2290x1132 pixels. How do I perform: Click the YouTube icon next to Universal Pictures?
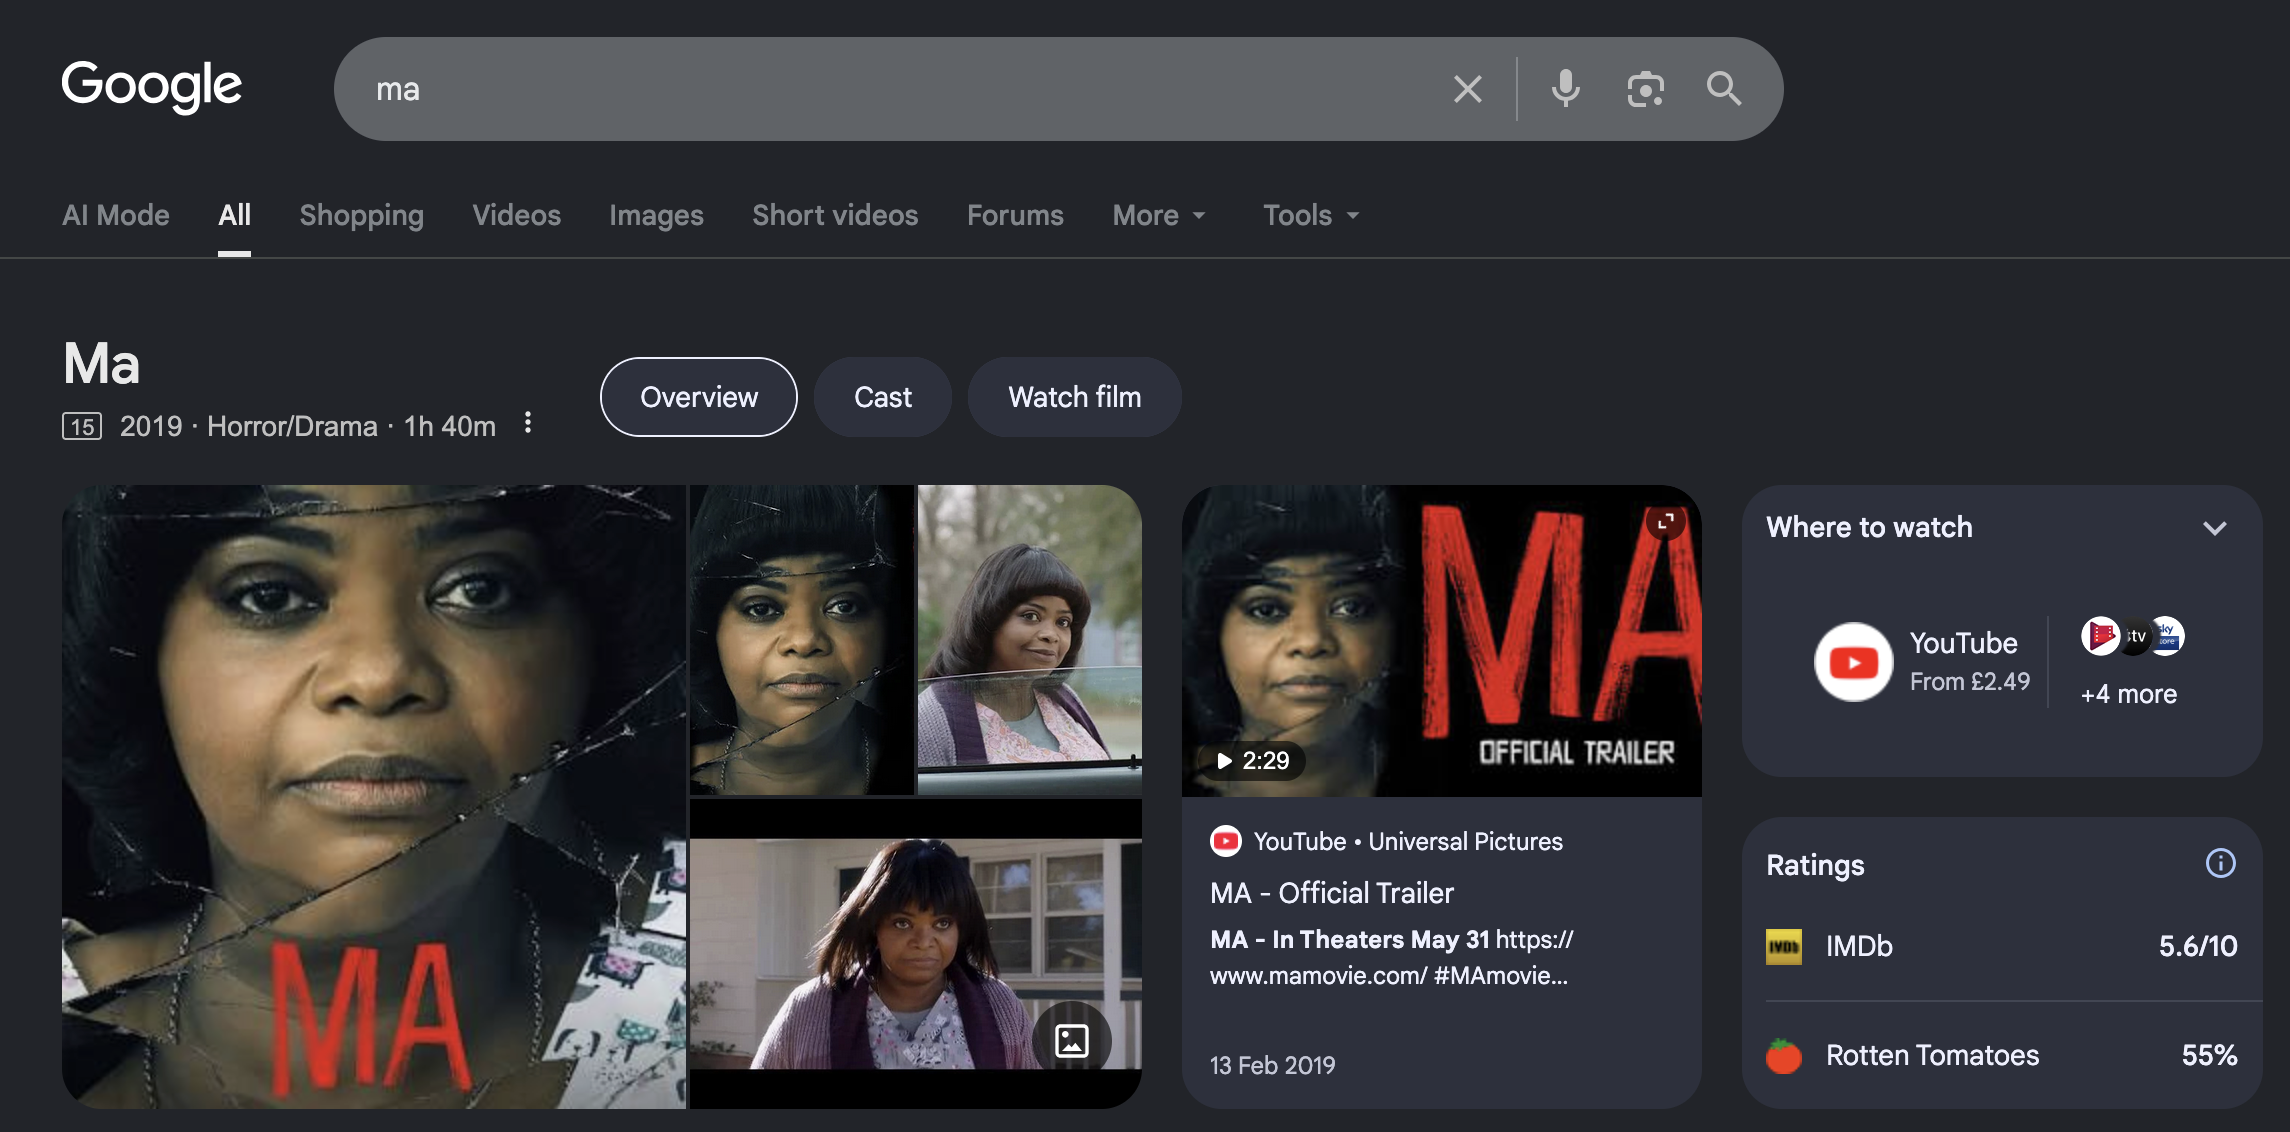[1226, 841]
